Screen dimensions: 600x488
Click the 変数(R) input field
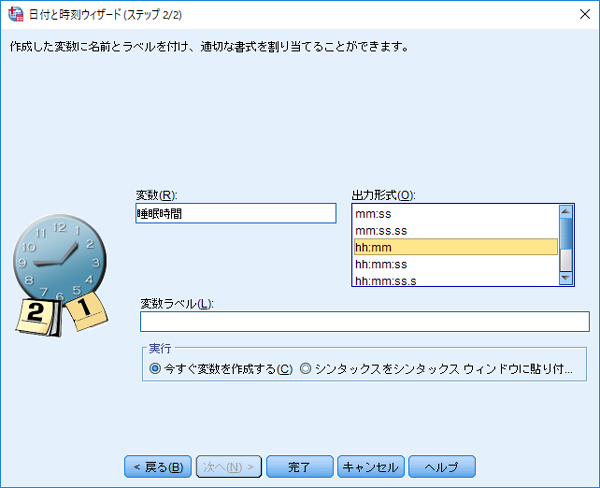point(236,213)
